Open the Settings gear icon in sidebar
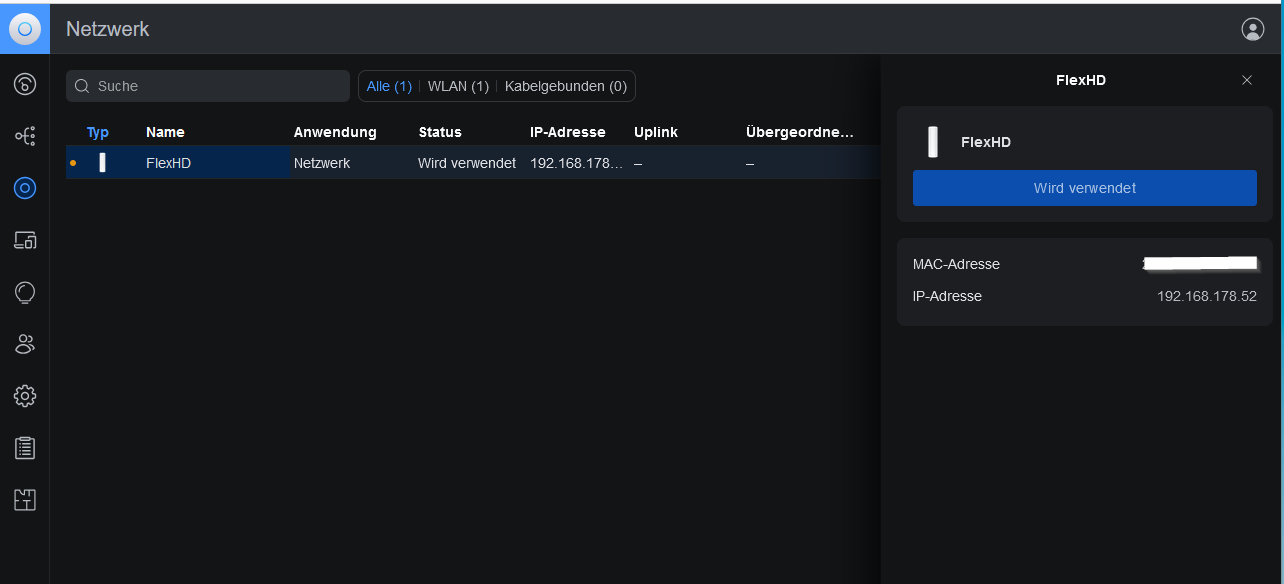The image size is (1284, 584). pos(25,396)
